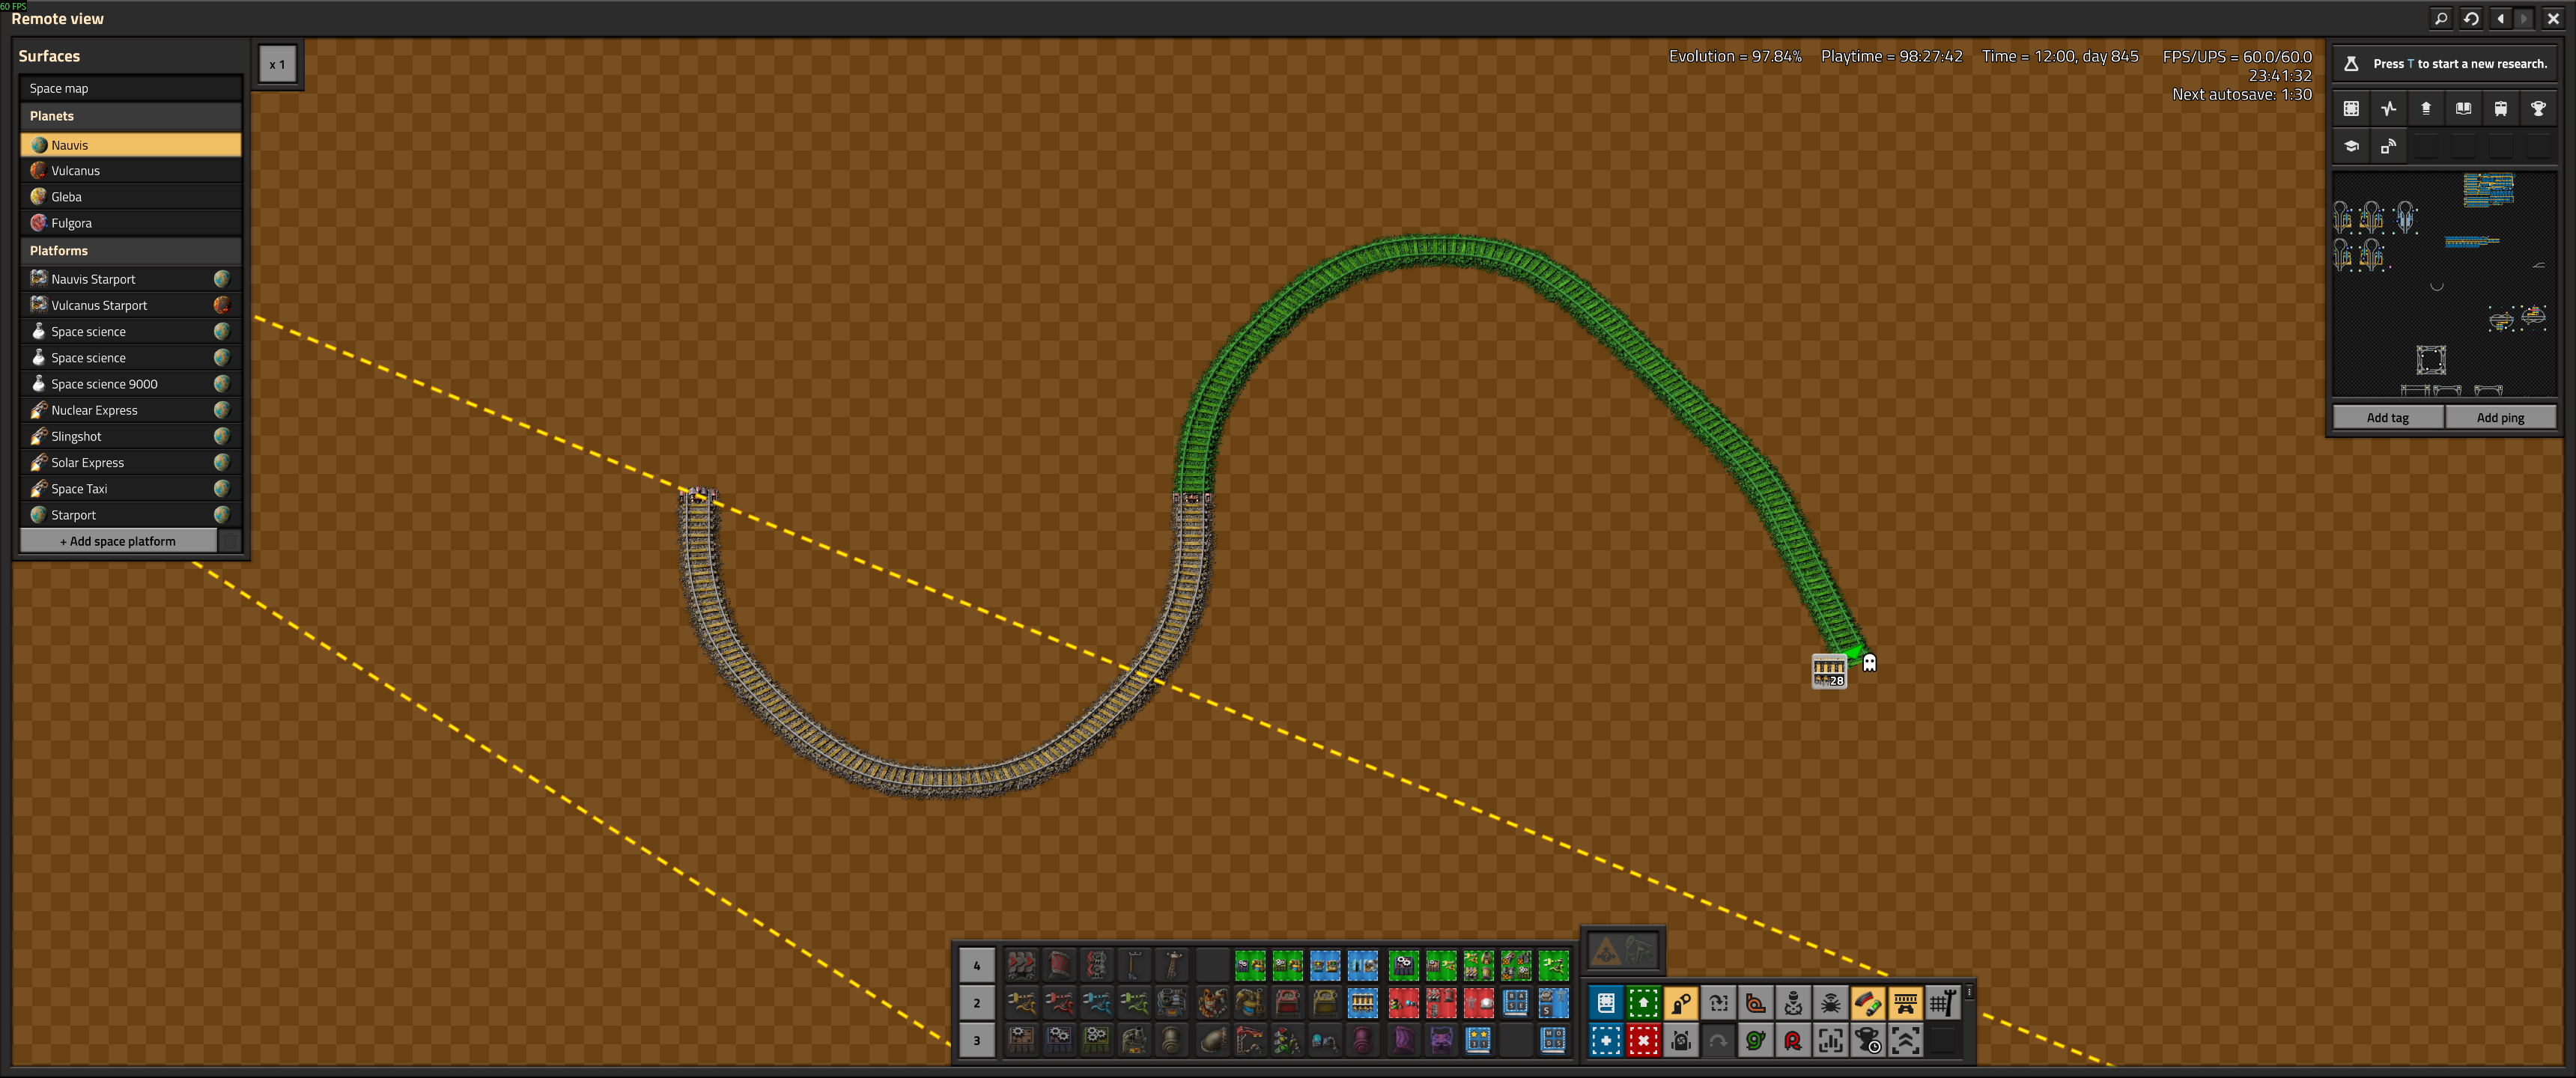Open the blueprint library shortcut
Image resolution: width=2576 pixels, height=1078 pixels.
click(1606, 1002)
